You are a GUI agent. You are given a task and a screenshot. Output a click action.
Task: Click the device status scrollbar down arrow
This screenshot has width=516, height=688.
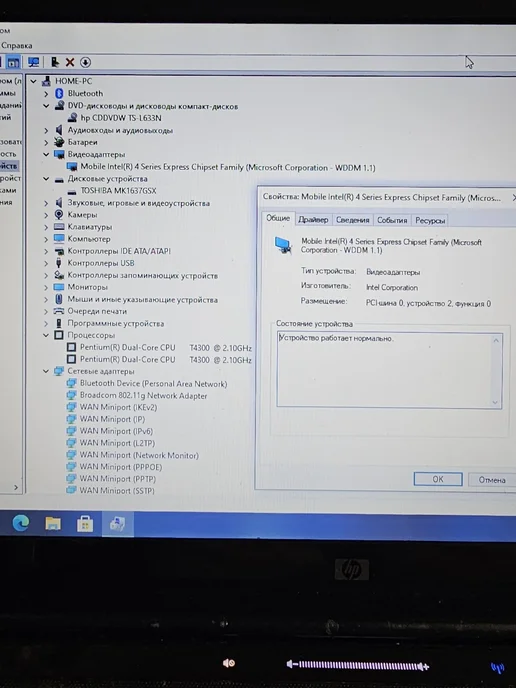coord(495,402)
